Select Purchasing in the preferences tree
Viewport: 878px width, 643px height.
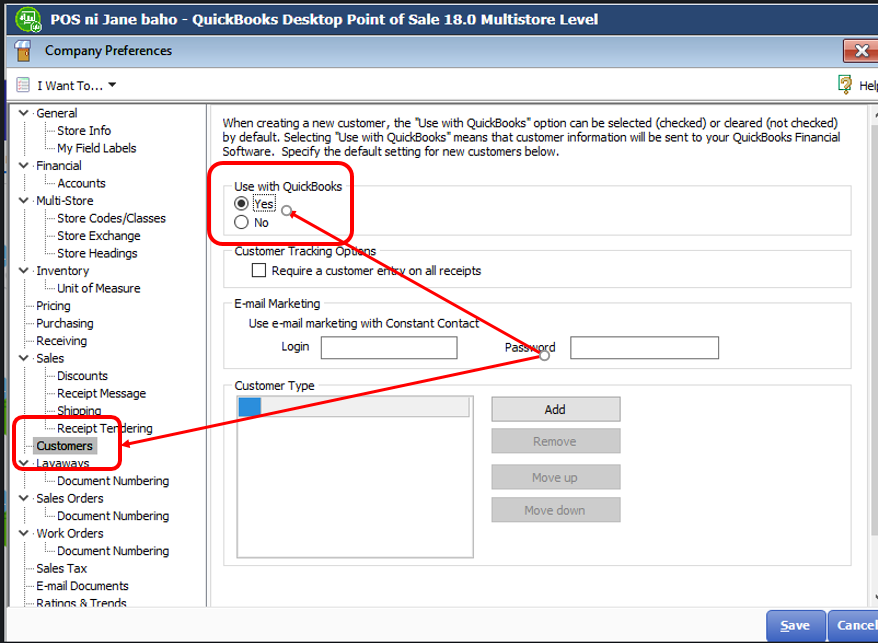[65, 323]
